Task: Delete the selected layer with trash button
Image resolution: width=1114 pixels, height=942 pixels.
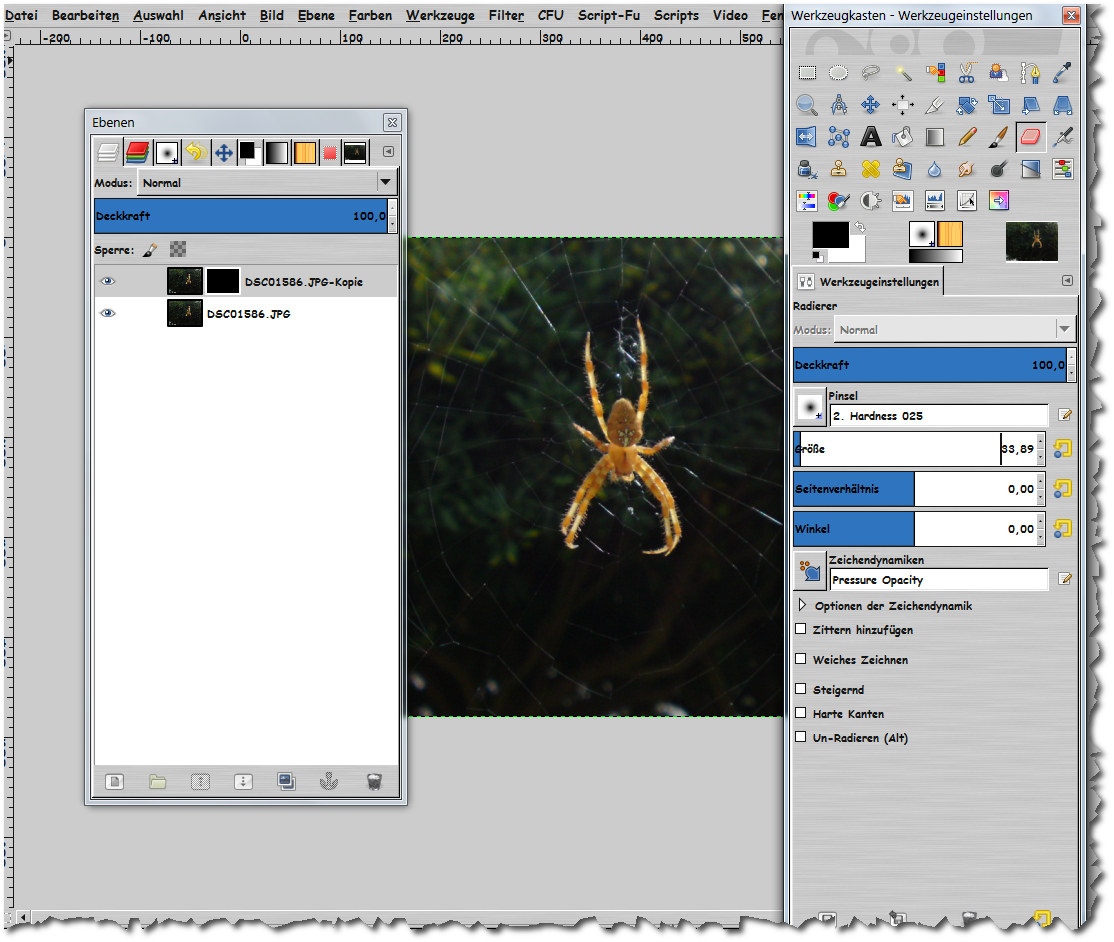Action: pos(374,782)
